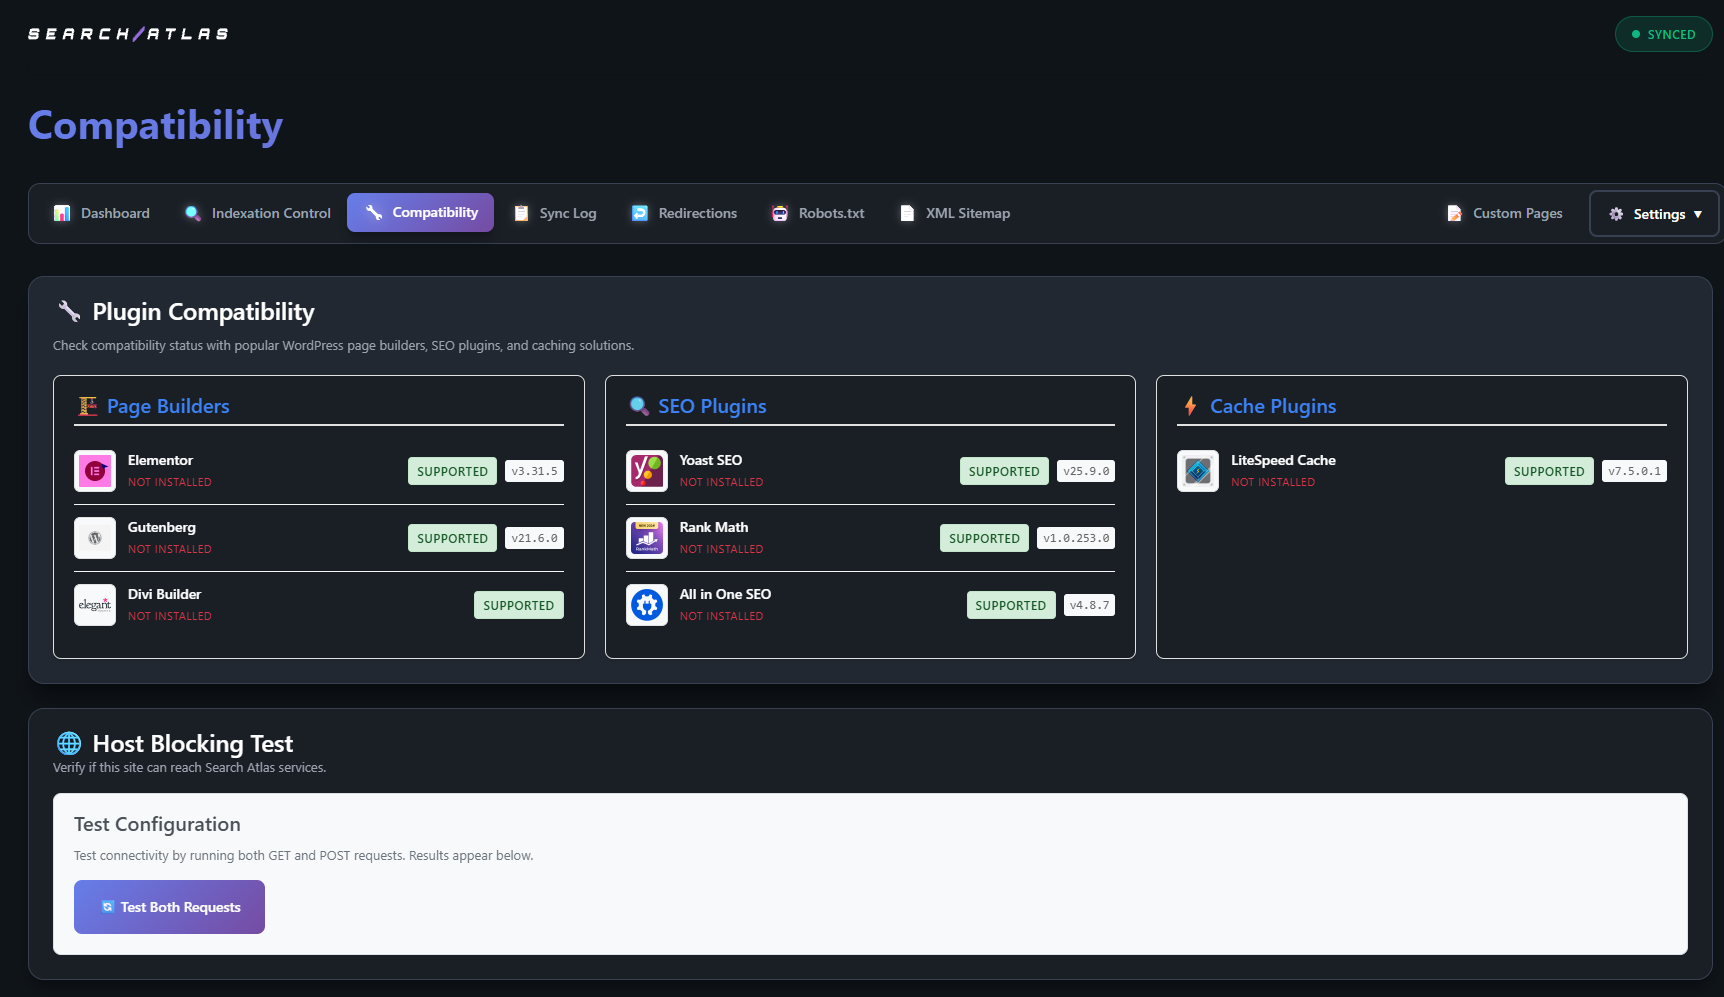Viewport: 1724px width, 997px height.
Task: Click the Divi Builder plugin name
Action: (x=164, y=594)
